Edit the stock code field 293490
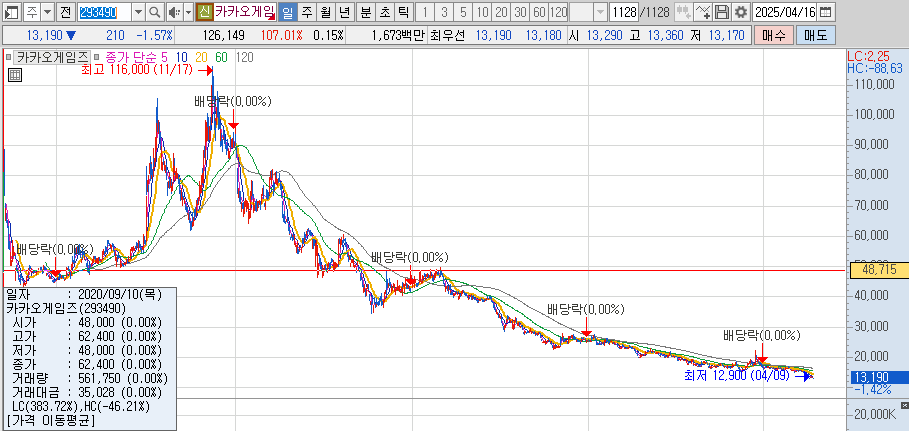Image resolution: width=909 pixels, height=431 pixels. coord(104,12)
